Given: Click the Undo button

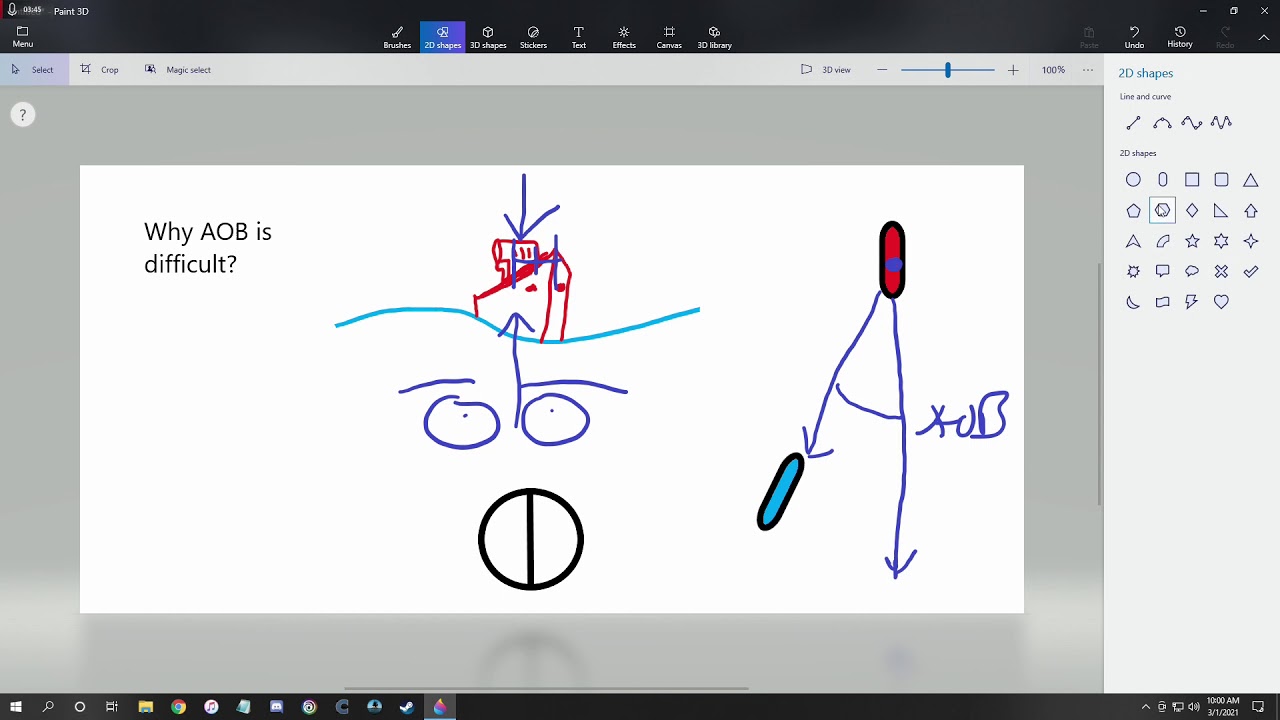Looking at the screenshot, I should point(1134,37).
